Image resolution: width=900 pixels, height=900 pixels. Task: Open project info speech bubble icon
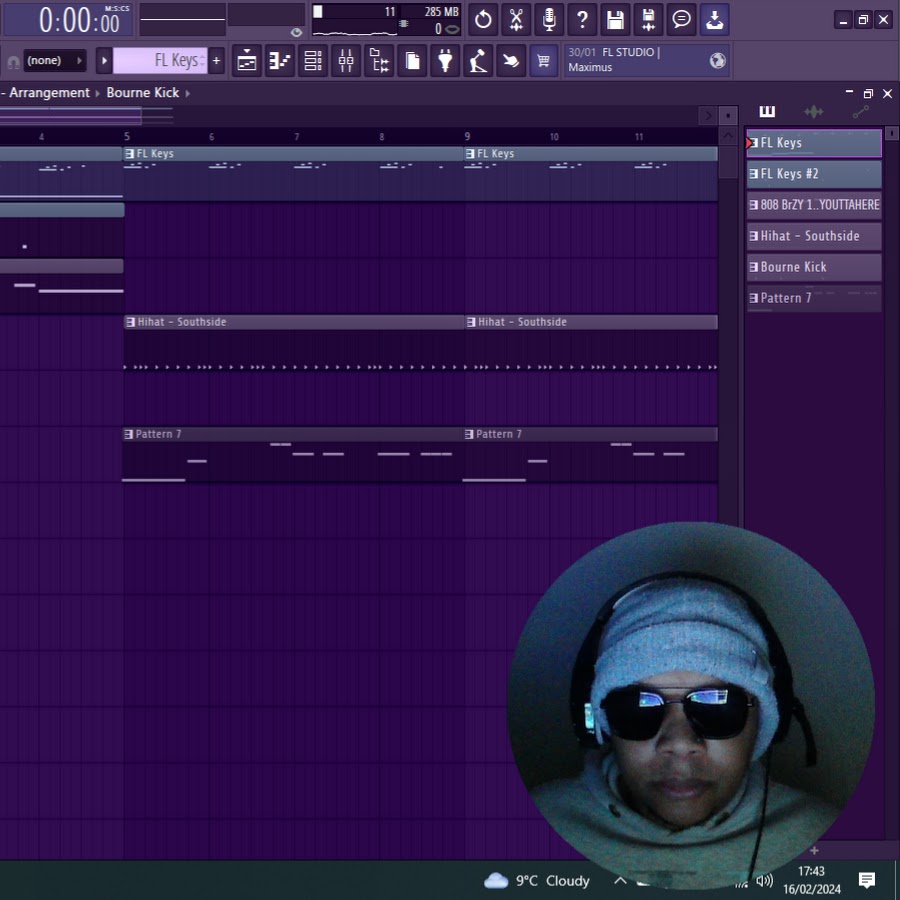681,20
